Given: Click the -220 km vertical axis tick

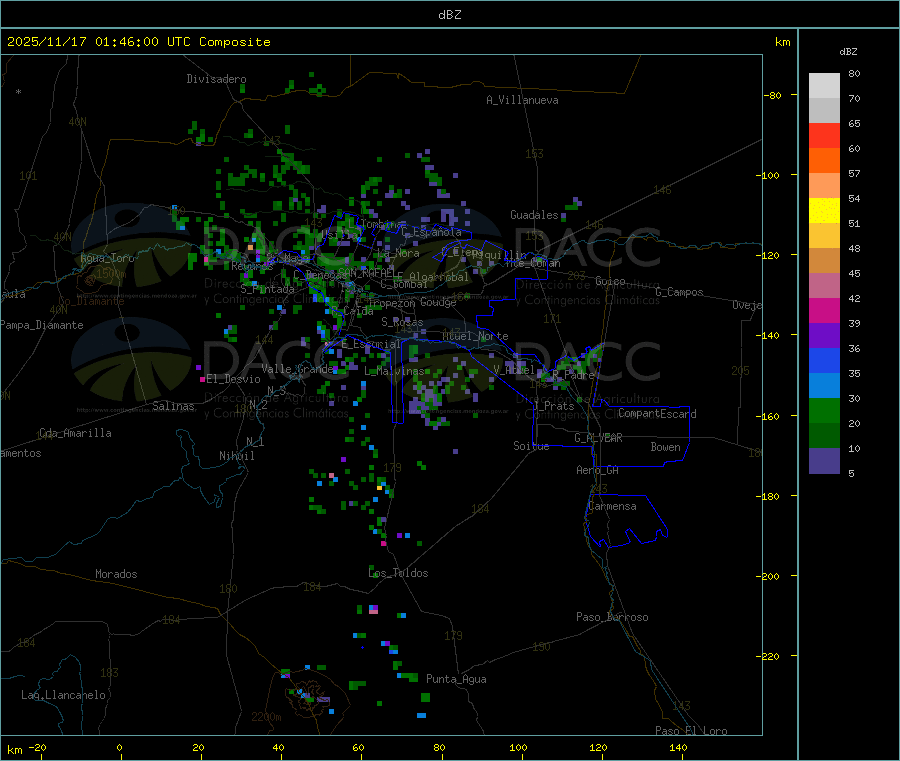Looking at the screenshot, I should click(x=770, y=657).
